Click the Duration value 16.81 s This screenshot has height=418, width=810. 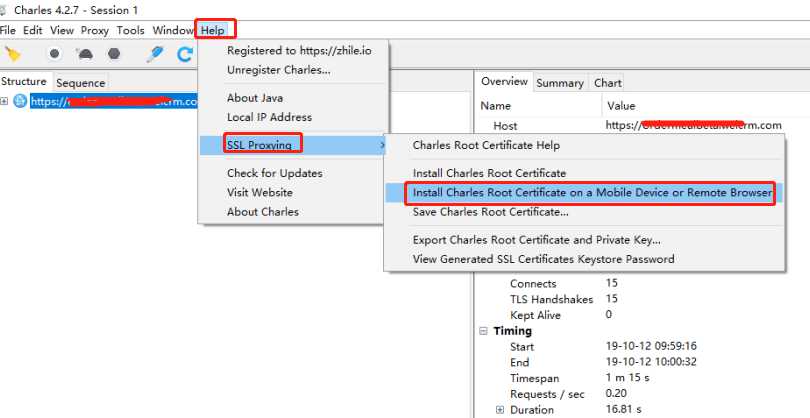point(624,409)
